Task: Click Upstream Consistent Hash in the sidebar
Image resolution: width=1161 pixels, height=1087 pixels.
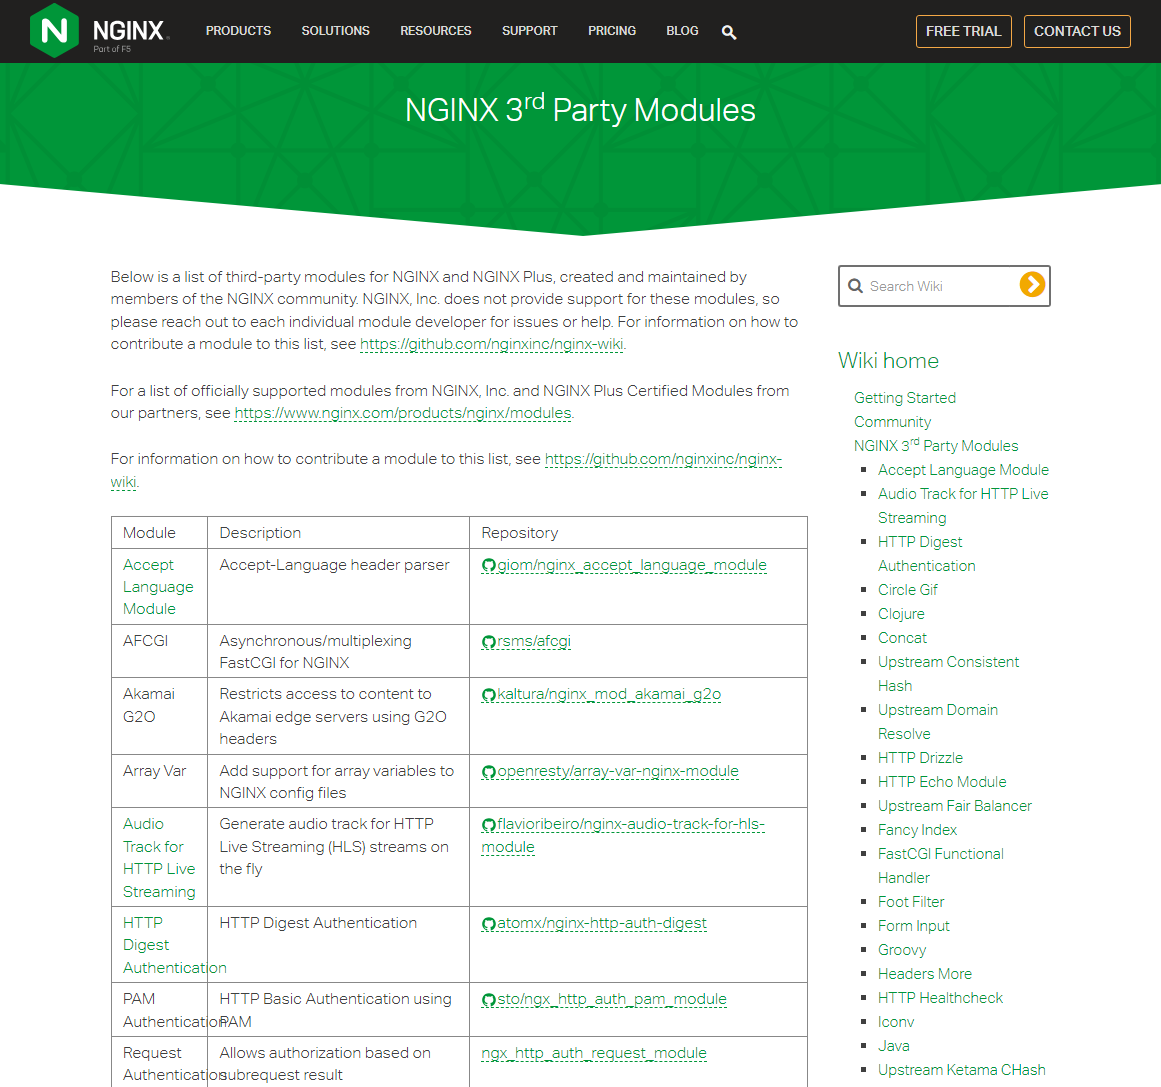Action: 948,661
